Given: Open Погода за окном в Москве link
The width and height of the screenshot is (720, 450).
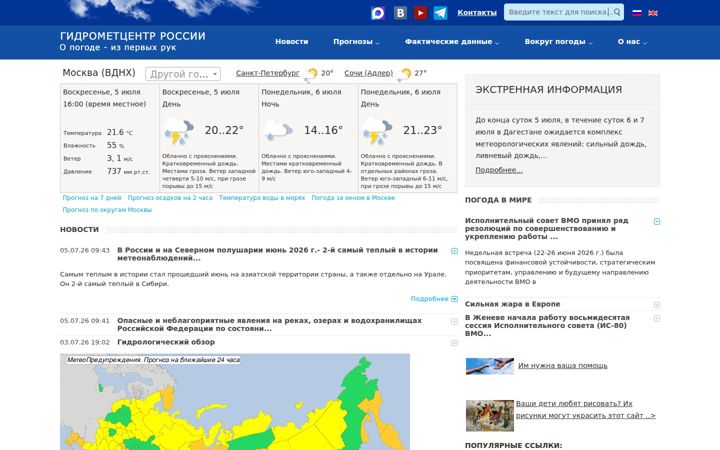Looking at the screenshot, I should coord(353,198).
